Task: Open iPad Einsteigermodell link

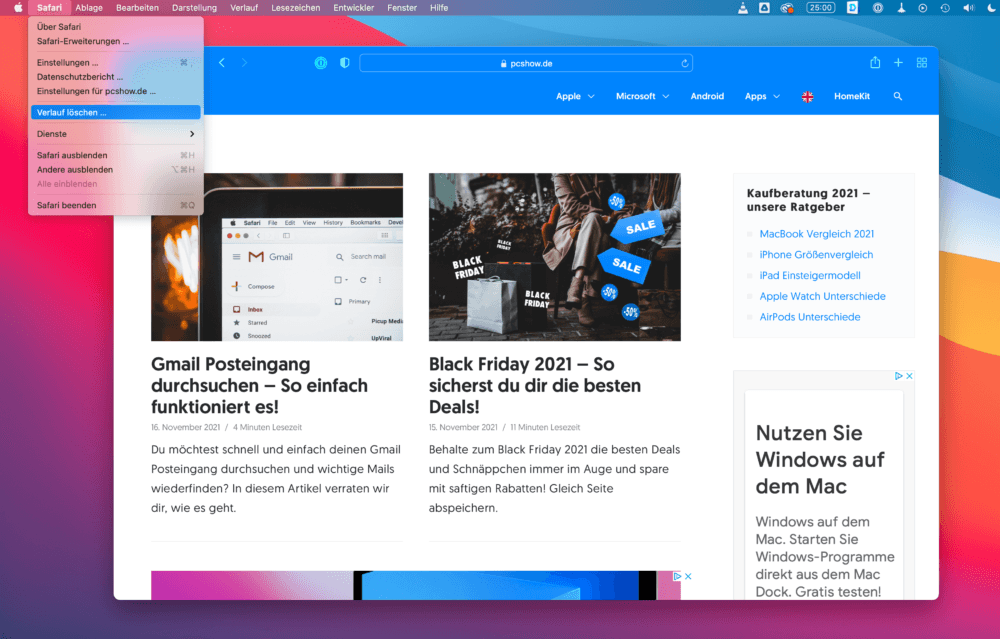Action: [x=810, y=275]
